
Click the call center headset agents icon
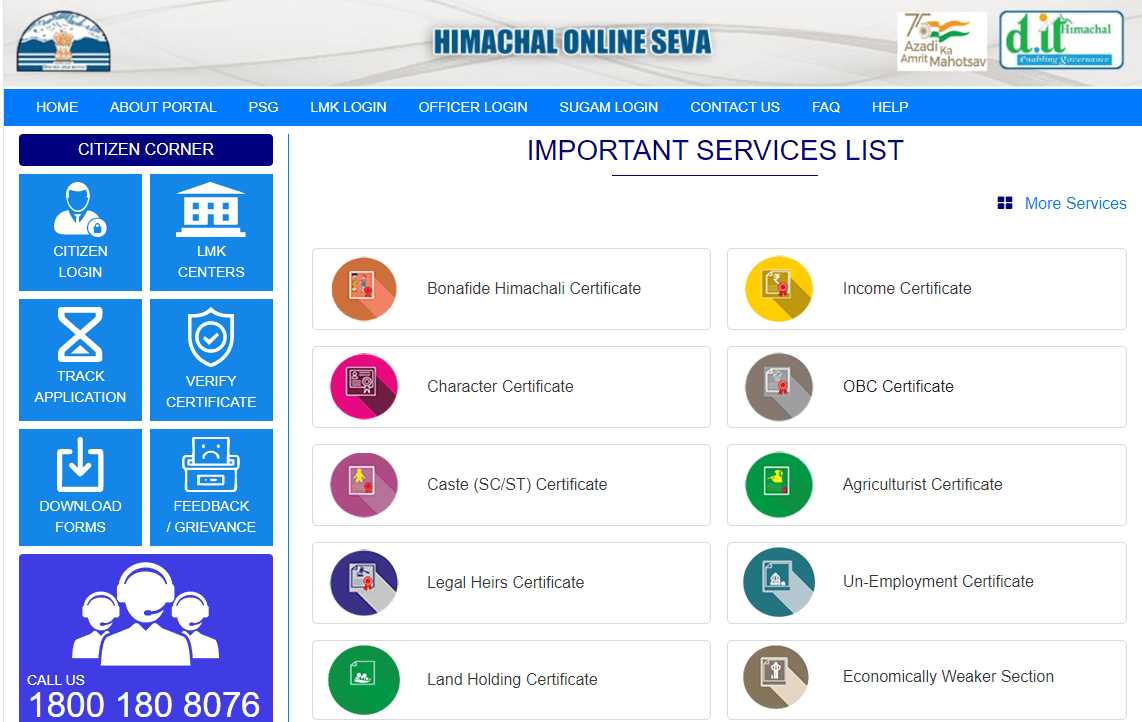(x=146, y=613)
